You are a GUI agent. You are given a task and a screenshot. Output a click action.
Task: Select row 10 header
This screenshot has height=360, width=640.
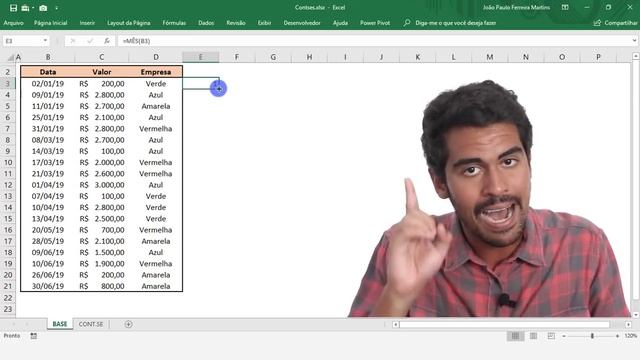(x=8, y=162)
